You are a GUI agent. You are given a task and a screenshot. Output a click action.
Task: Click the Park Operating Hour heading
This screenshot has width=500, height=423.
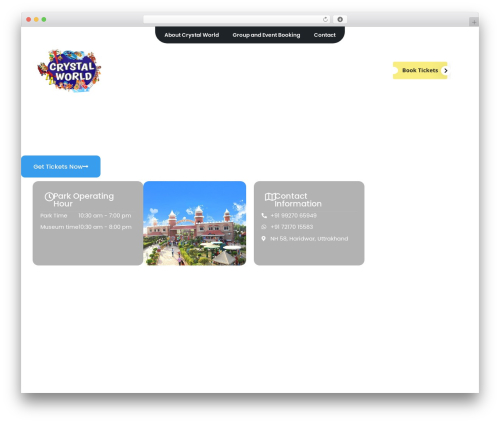click(83, 200)
